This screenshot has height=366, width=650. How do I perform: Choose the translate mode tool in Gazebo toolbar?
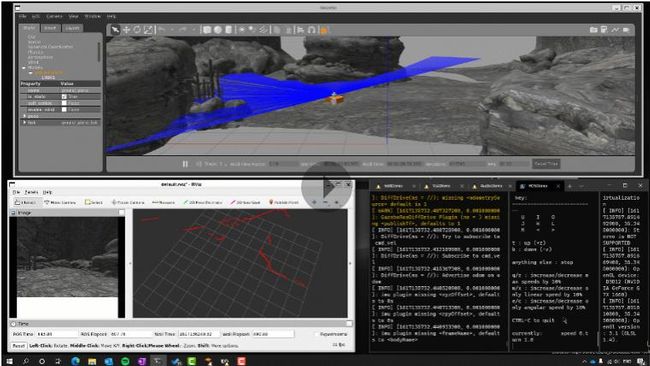point(126,29)
